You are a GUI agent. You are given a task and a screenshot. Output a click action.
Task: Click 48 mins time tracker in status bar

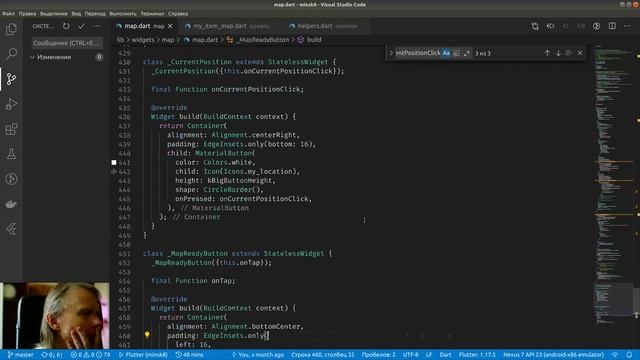coord(189,355)
